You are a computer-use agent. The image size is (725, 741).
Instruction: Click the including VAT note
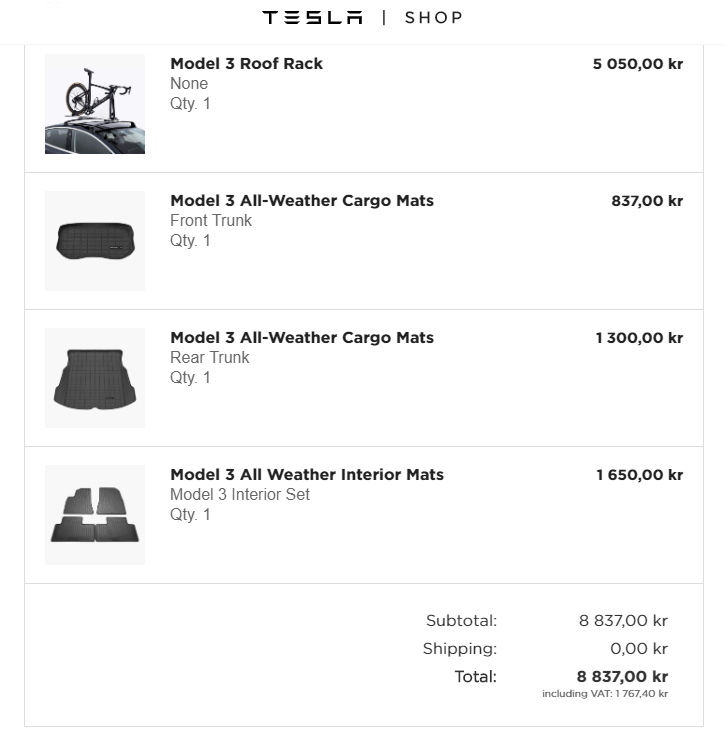605,694
